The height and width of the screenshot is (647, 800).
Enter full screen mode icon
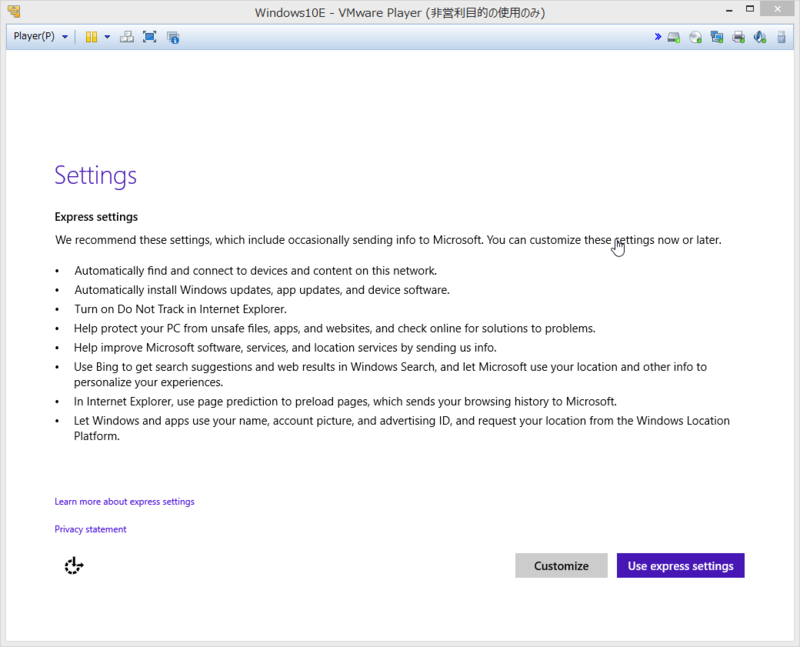149,37
